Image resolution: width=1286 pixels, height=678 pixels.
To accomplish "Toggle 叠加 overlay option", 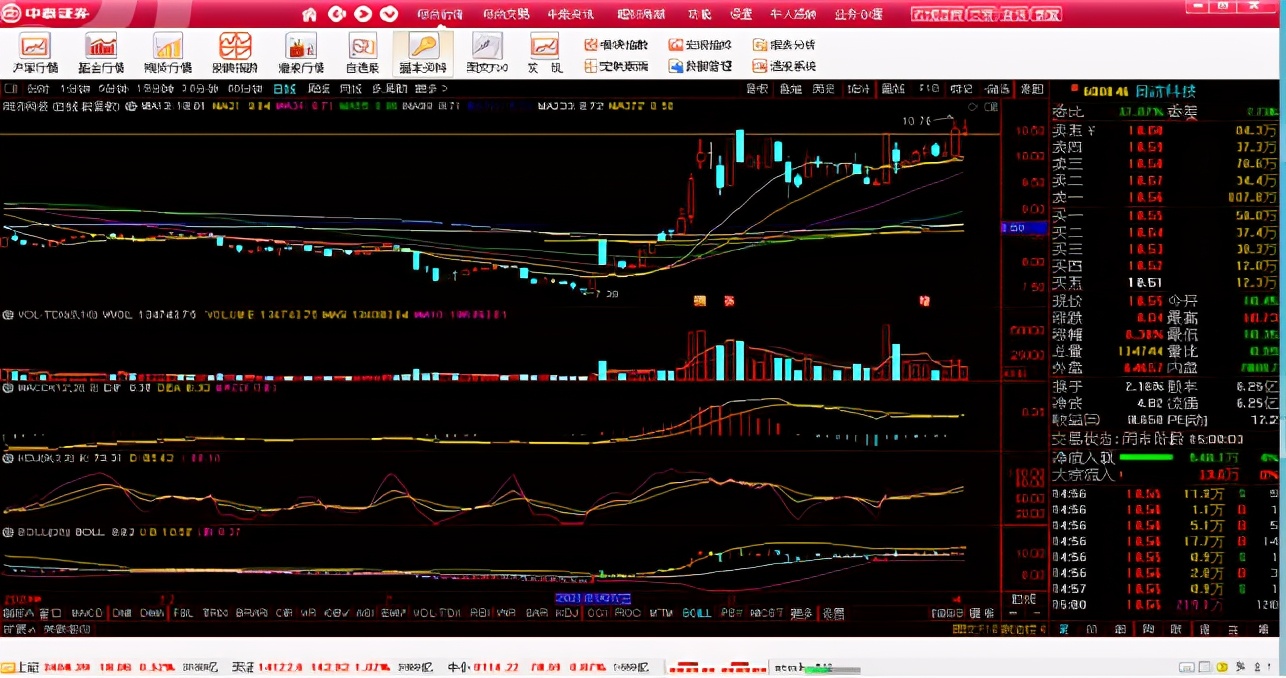I will [790, 89].
